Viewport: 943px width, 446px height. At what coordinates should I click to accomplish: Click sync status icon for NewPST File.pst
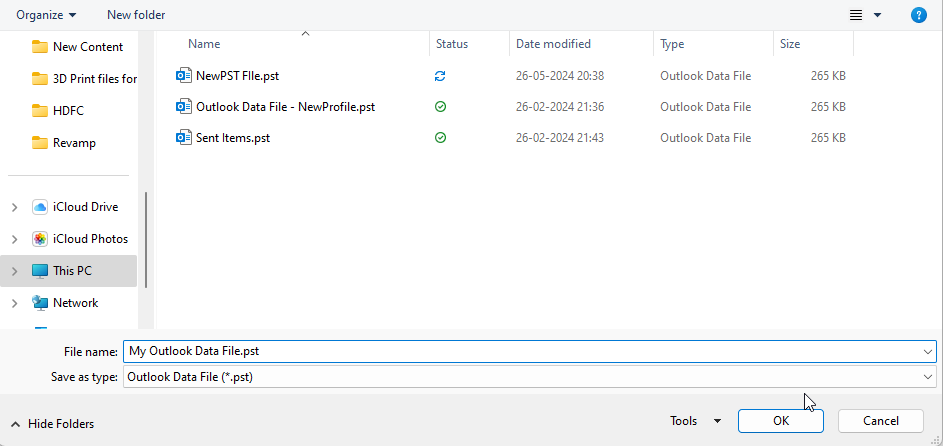coord(440,76)
